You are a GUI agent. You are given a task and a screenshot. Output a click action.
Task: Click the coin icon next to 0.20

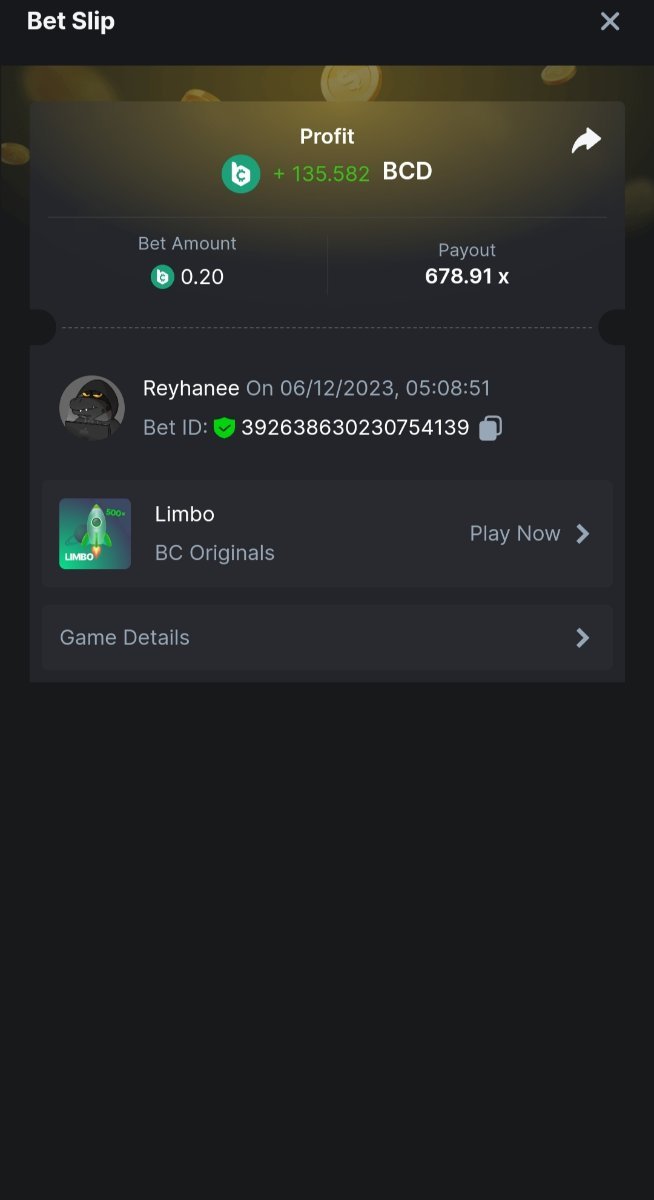(162, 277)
